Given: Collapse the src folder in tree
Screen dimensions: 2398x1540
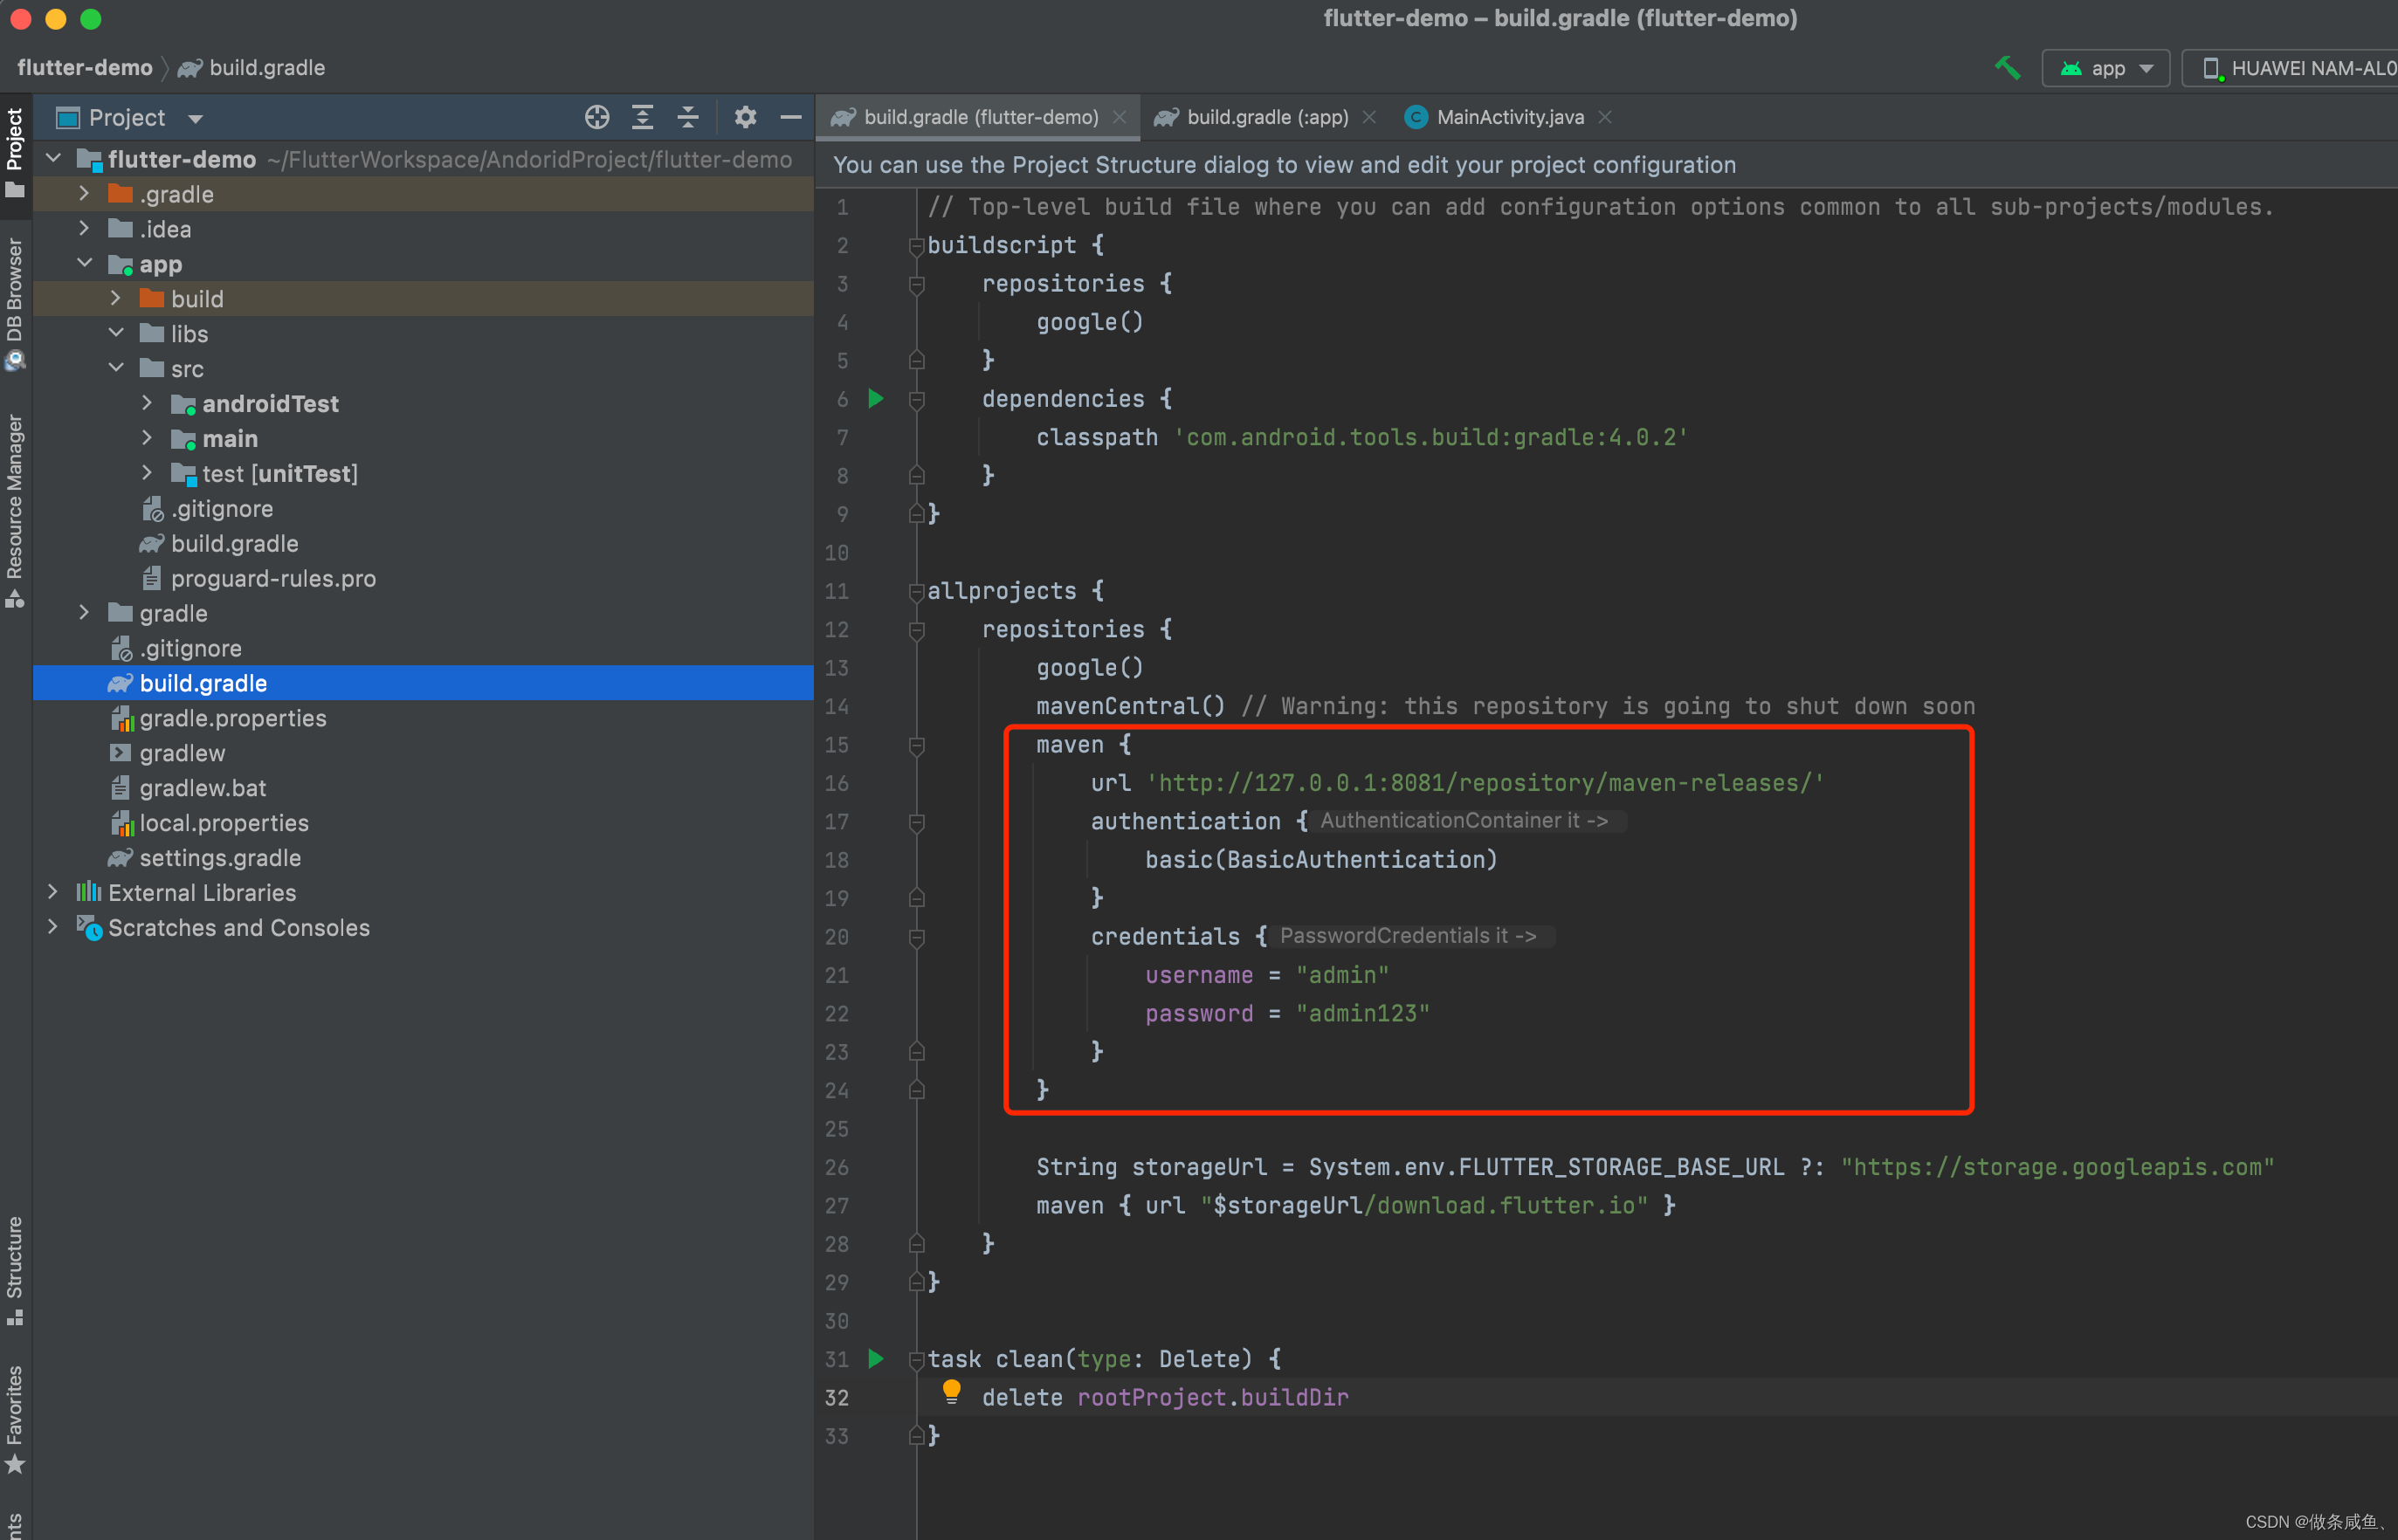Looking at the screenshot, I should coord(116,368).
